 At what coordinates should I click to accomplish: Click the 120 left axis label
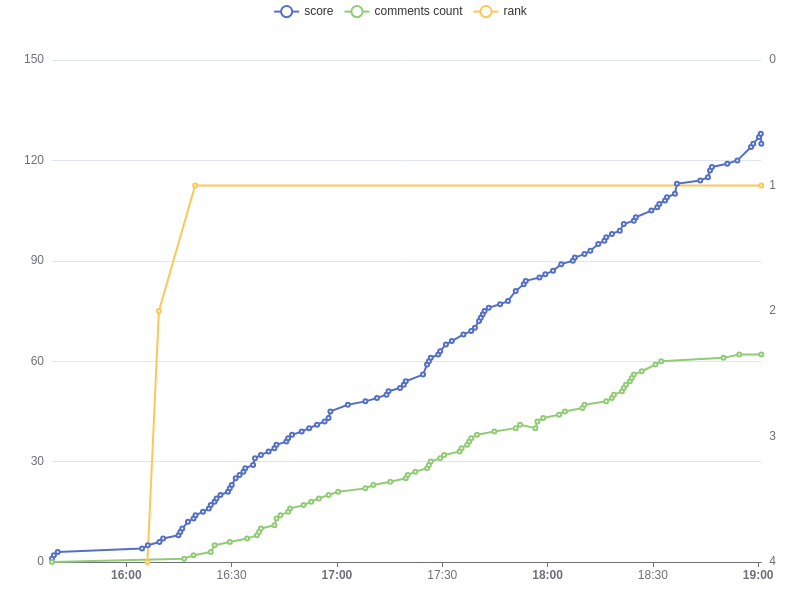click(34, 160)
